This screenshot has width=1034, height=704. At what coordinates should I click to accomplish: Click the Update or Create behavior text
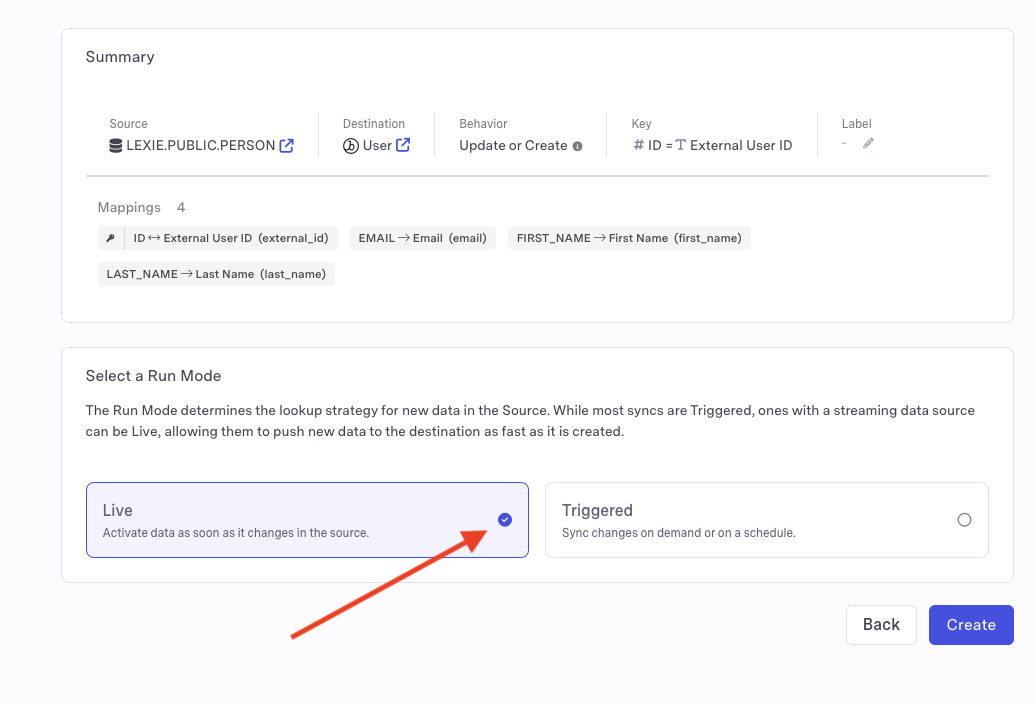tap(513, 146)
